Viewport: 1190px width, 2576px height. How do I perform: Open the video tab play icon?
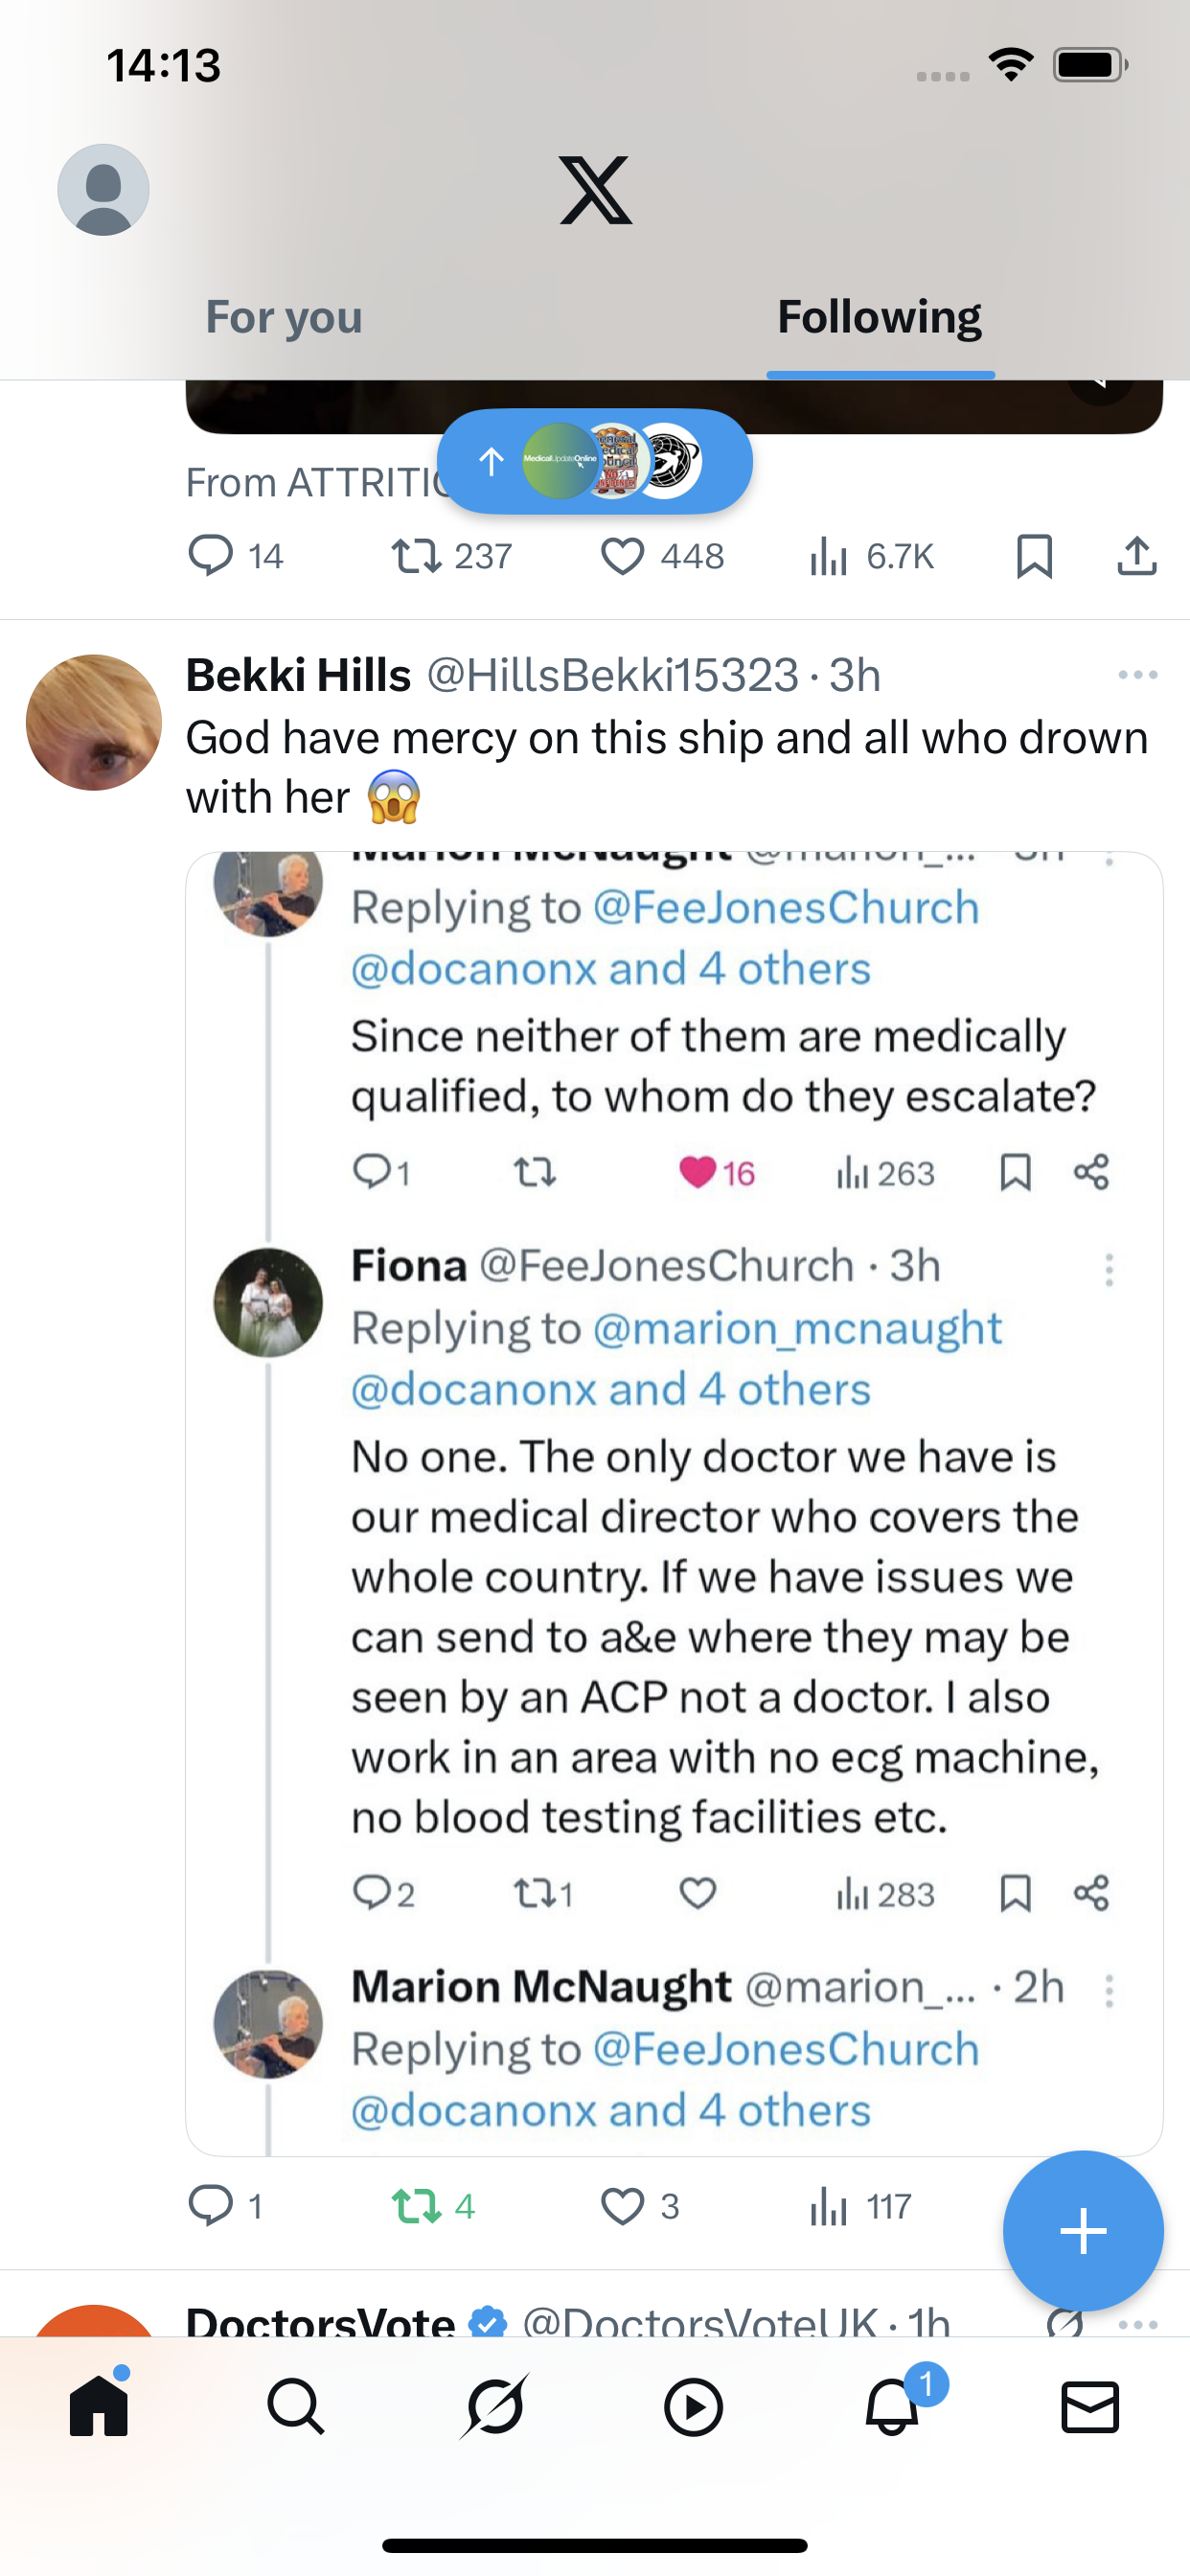click(693, 2406)
